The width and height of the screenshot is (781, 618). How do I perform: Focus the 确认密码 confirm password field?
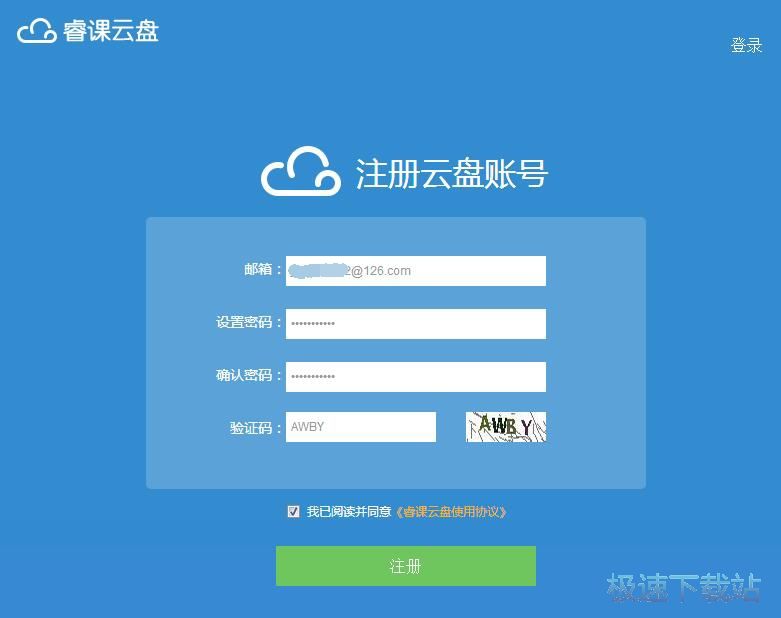pyautogui.click(x=415, y=376)
